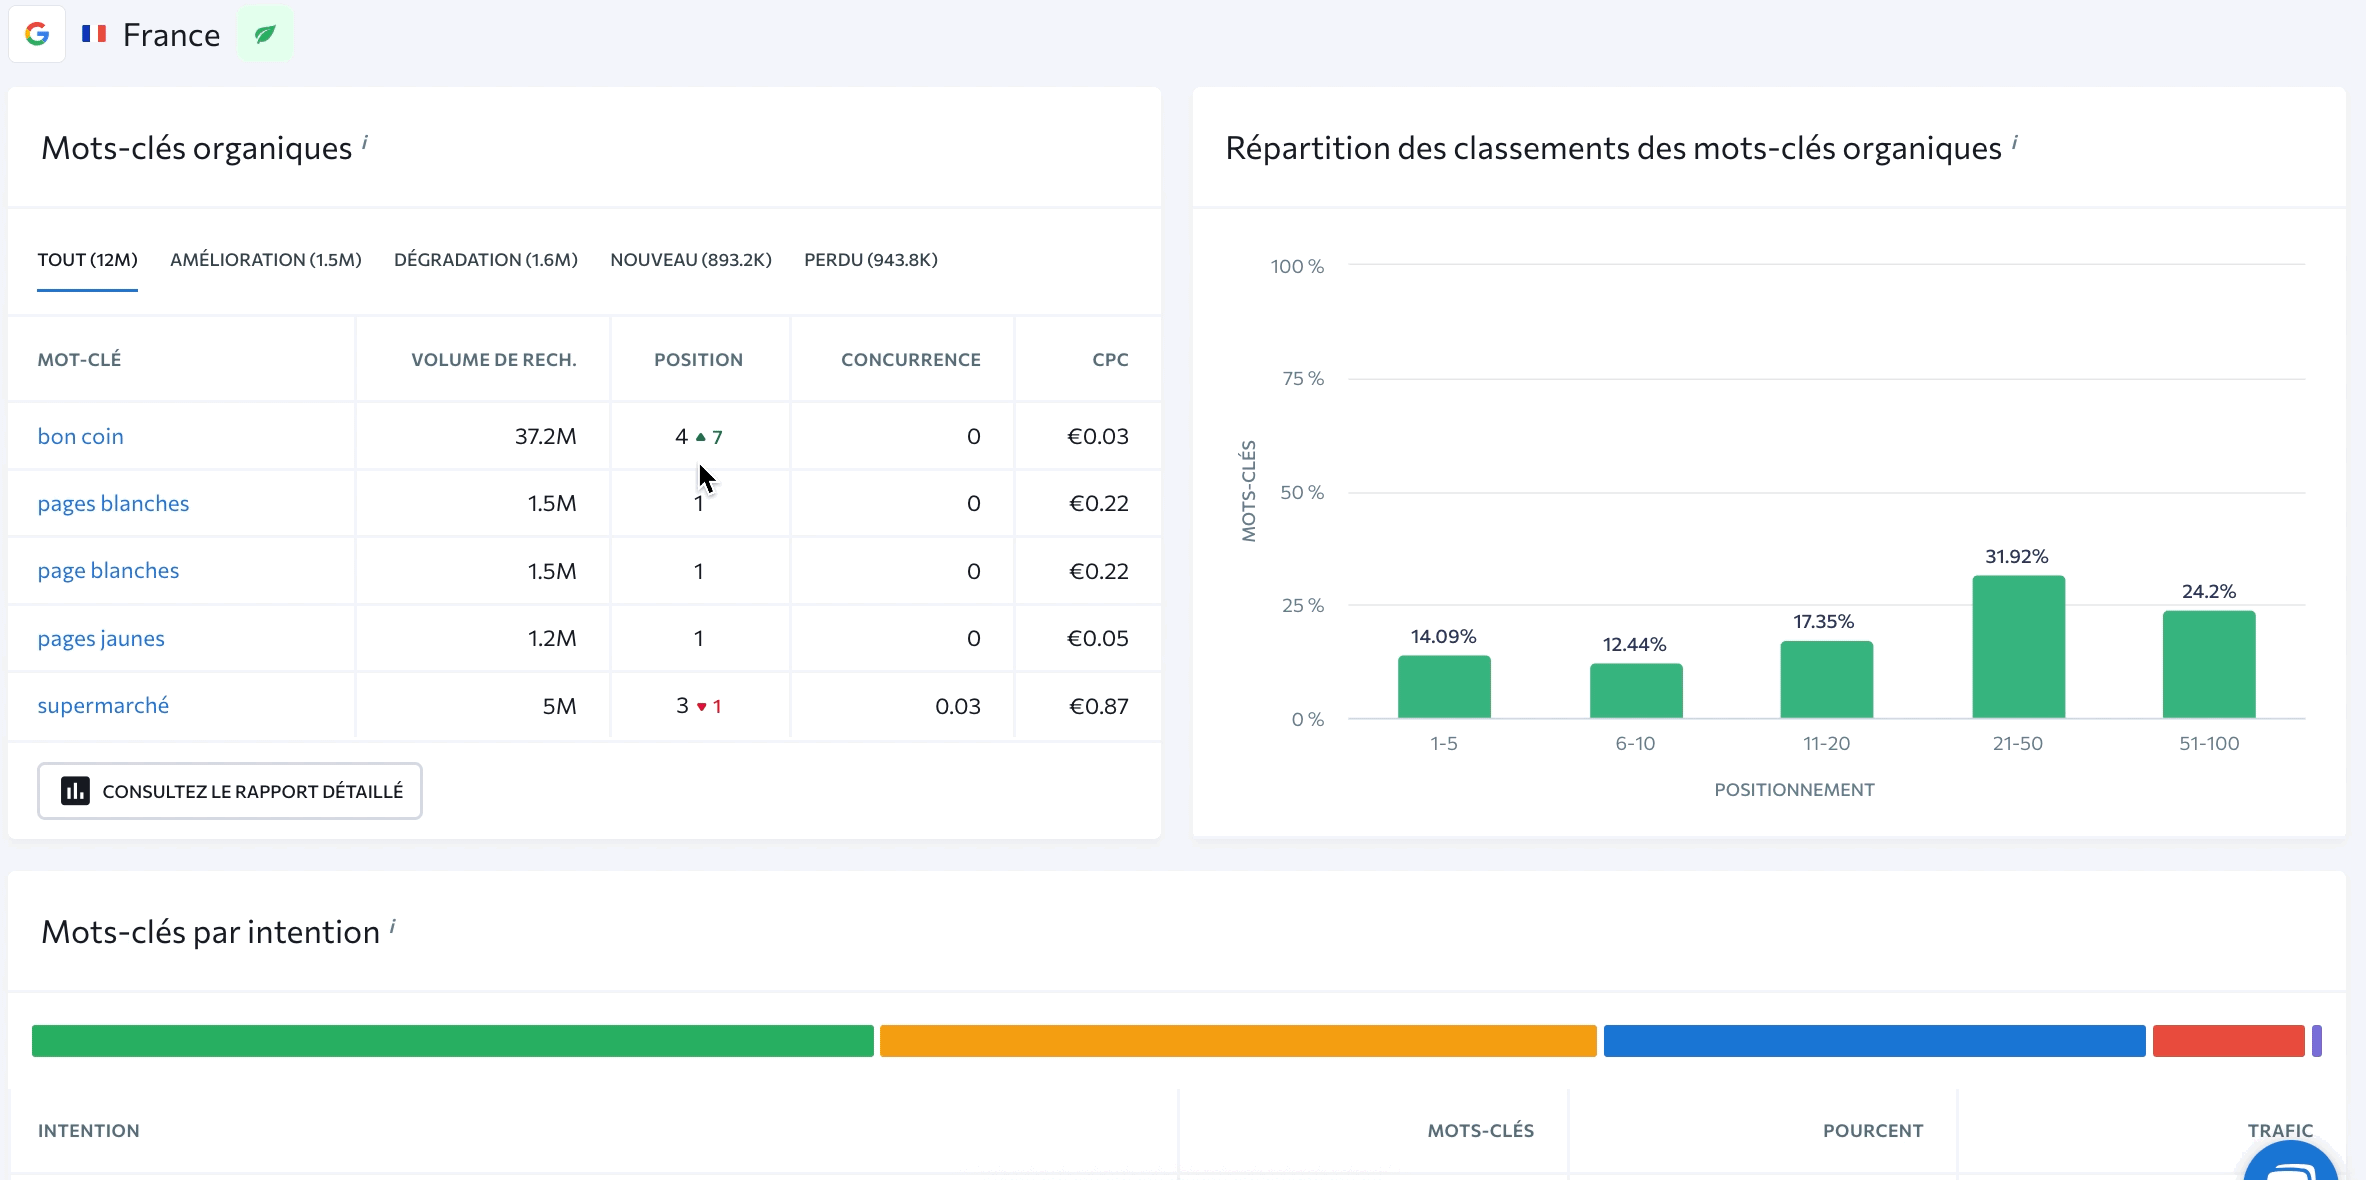This screenshot has height=1180, width=2366.
Task: Switch to the DÉGRADATION (1.6M) tab
Action: point(485,260)
